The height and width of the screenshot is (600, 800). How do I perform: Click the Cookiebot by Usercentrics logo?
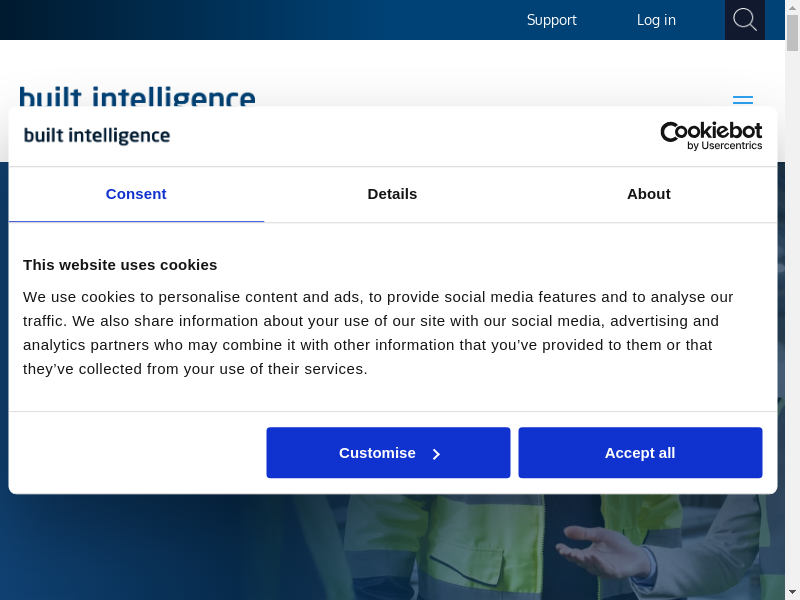click(711, 136)
